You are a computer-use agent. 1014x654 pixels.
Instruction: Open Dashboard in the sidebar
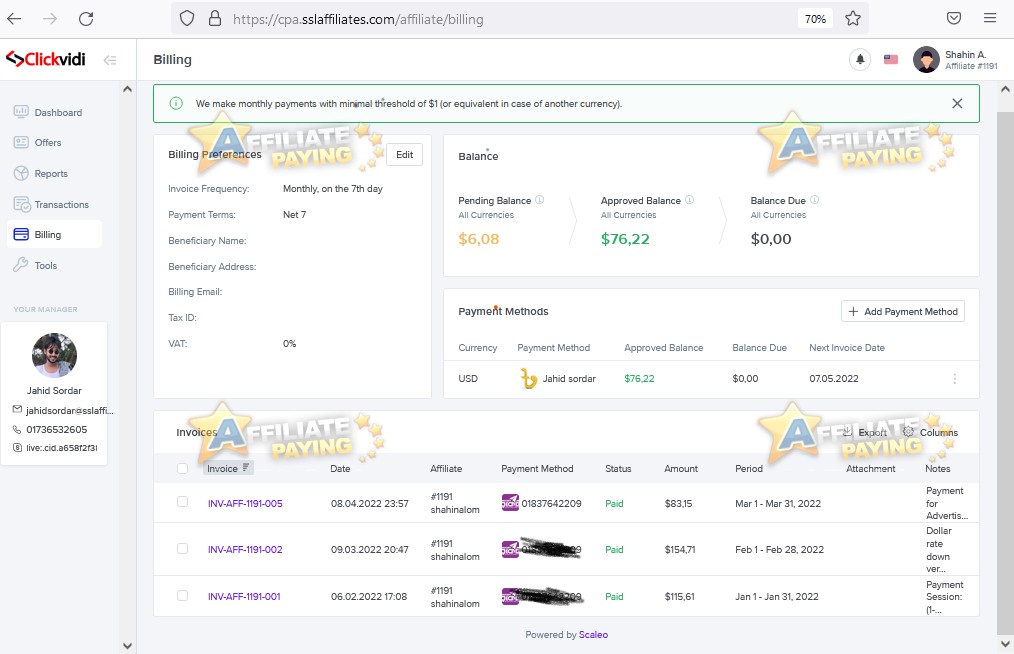(x=55, y=112)
